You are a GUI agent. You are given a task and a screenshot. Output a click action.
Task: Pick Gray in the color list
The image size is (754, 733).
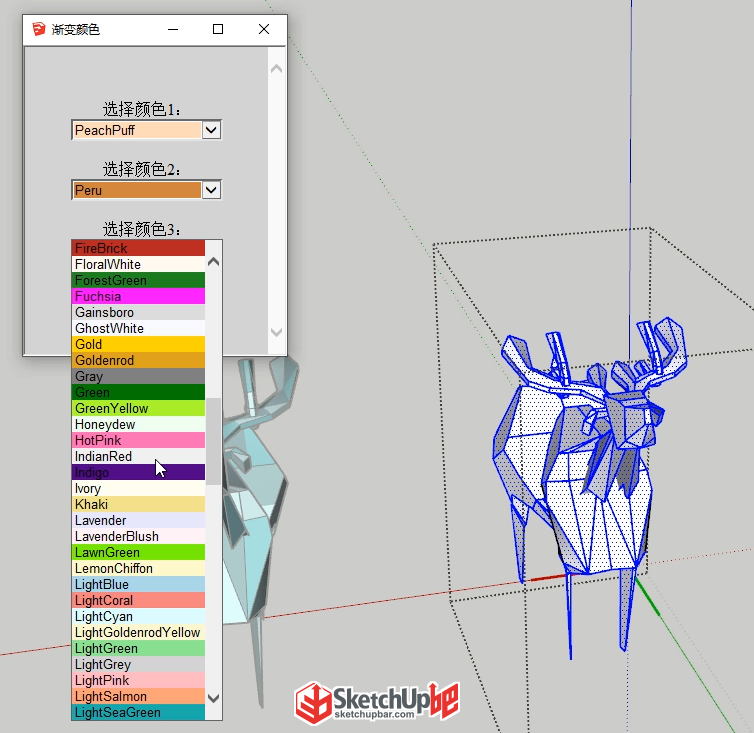(138, 376)
